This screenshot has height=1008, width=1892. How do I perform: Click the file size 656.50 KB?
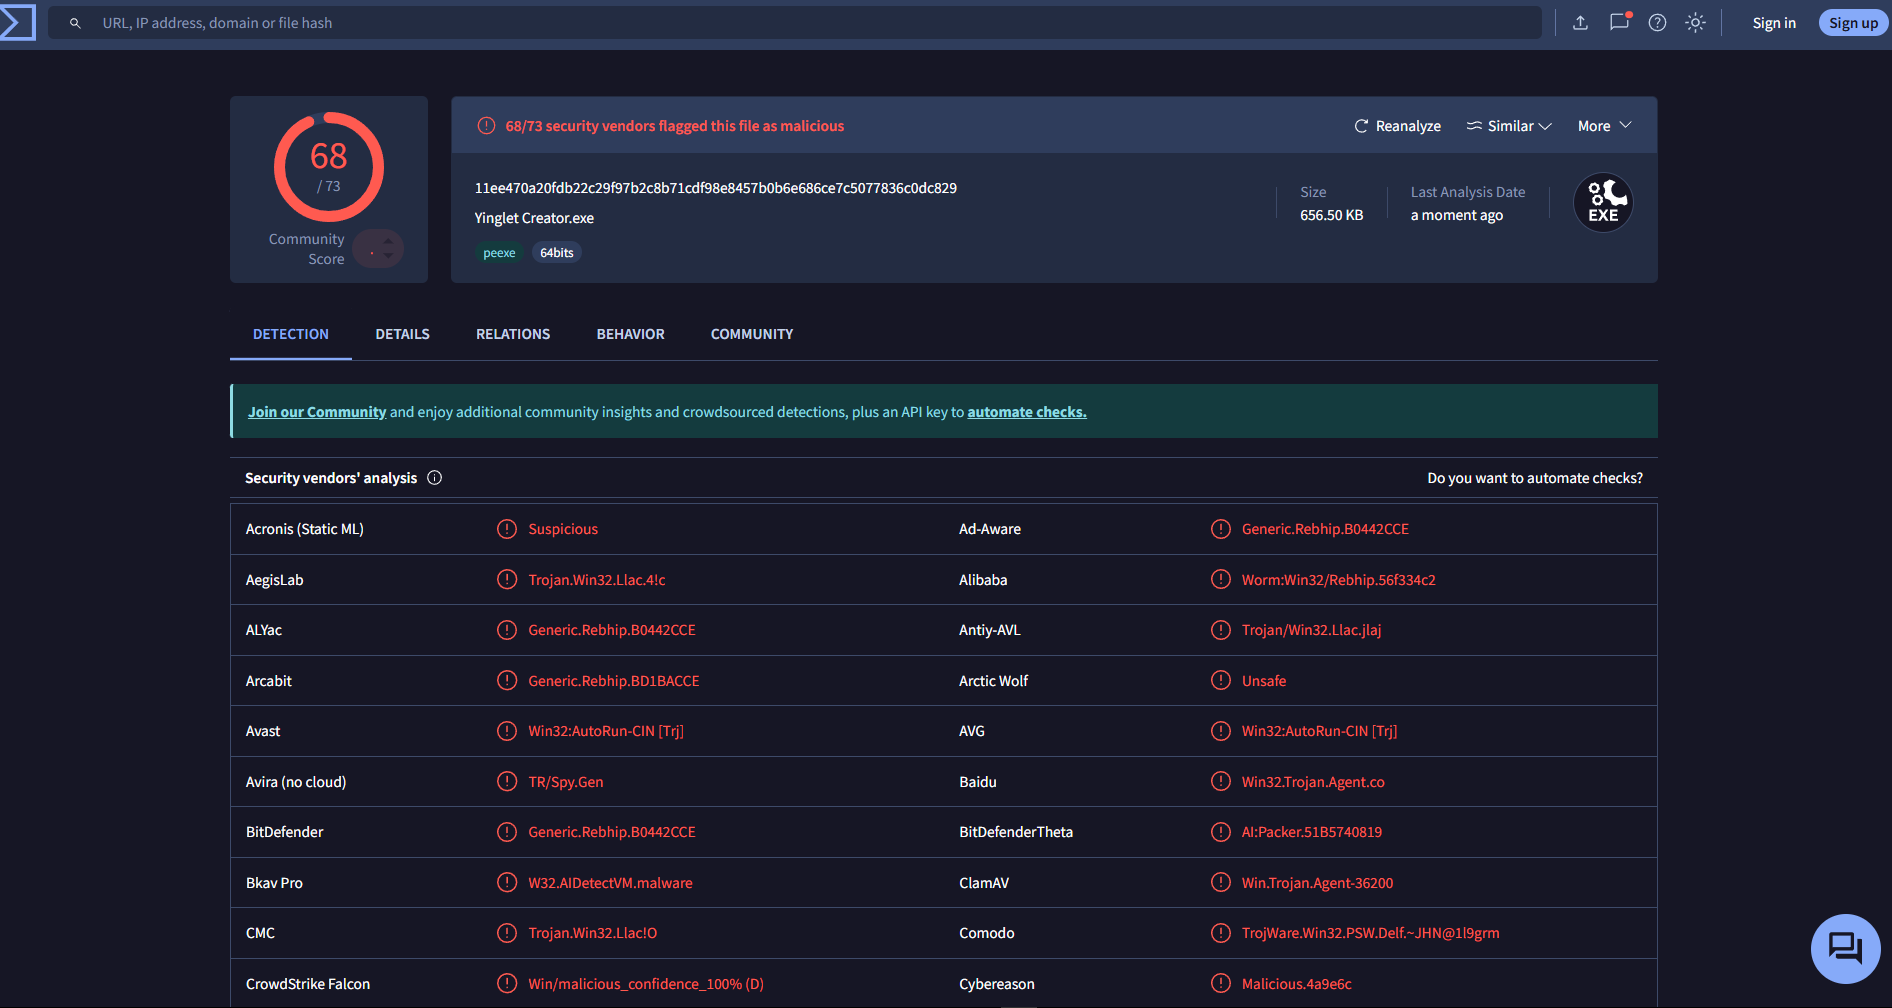click(1331, 215)
